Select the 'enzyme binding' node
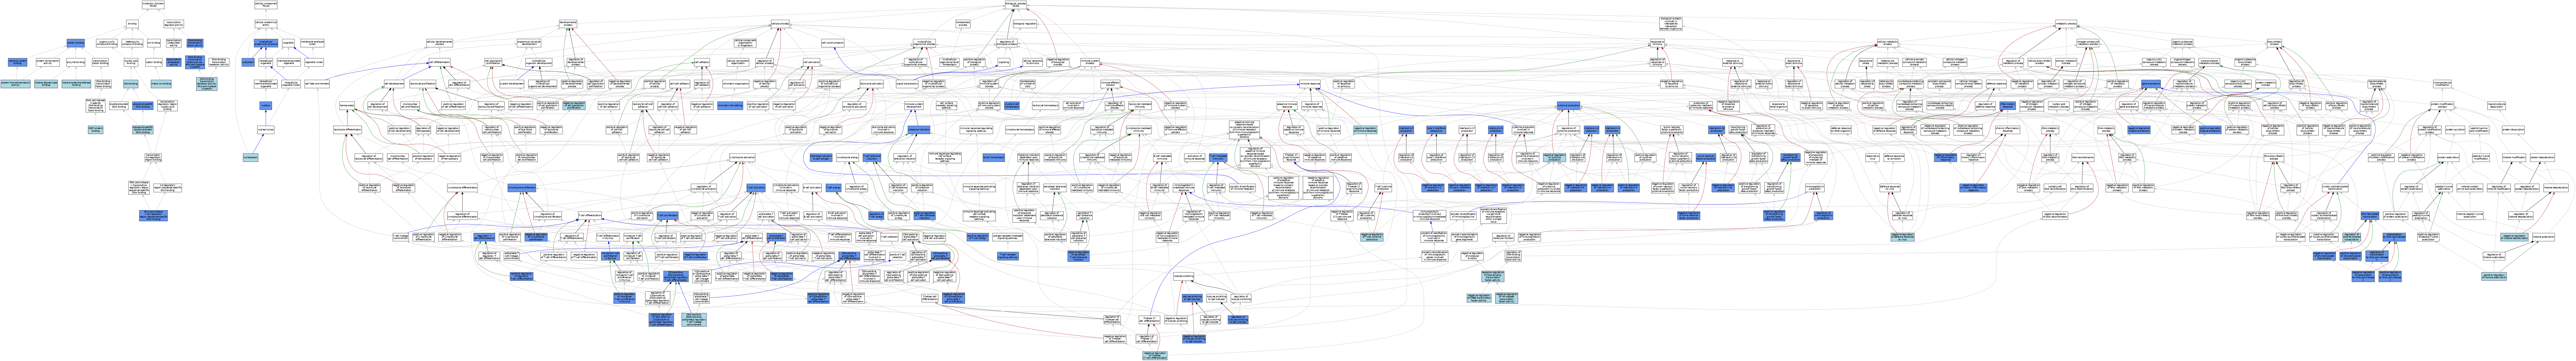This screenshot has width=2576, height=361. tap(76, 62)
